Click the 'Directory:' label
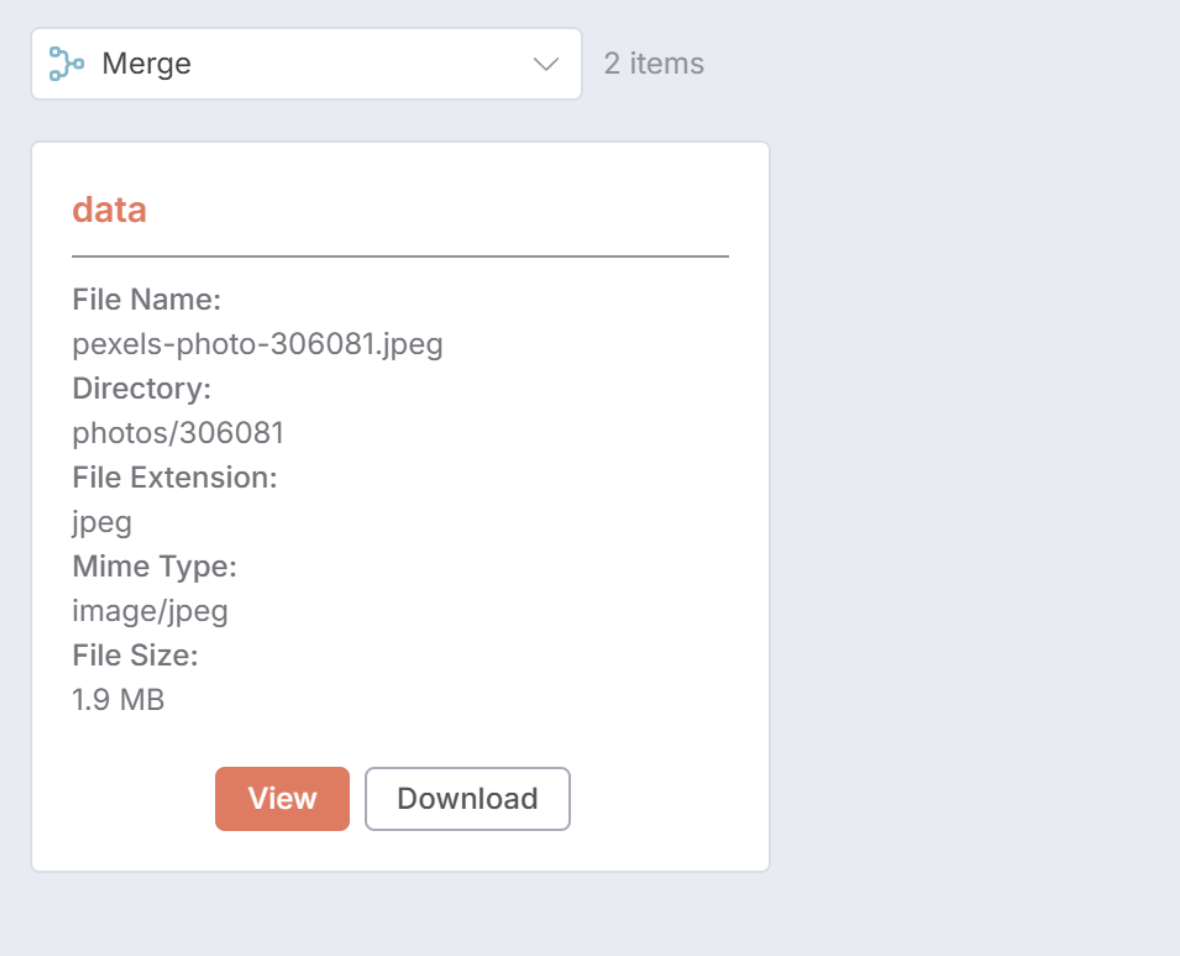 141,388
